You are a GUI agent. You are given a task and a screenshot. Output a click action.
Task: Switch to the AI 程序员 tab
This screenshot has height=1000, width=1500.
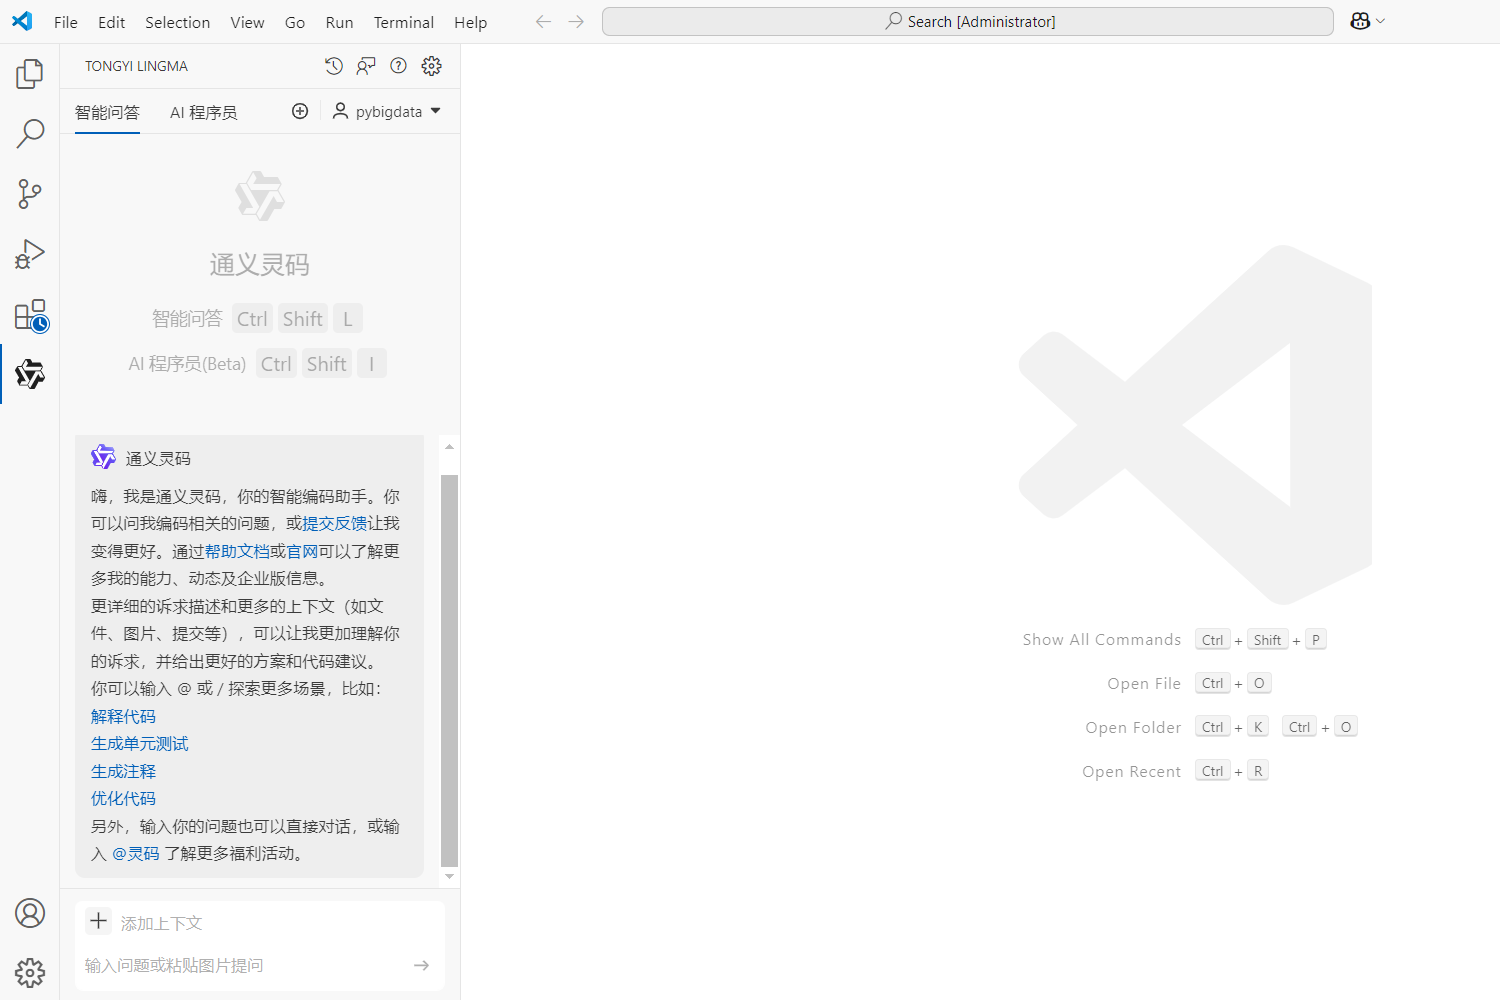tap(204, 112)
